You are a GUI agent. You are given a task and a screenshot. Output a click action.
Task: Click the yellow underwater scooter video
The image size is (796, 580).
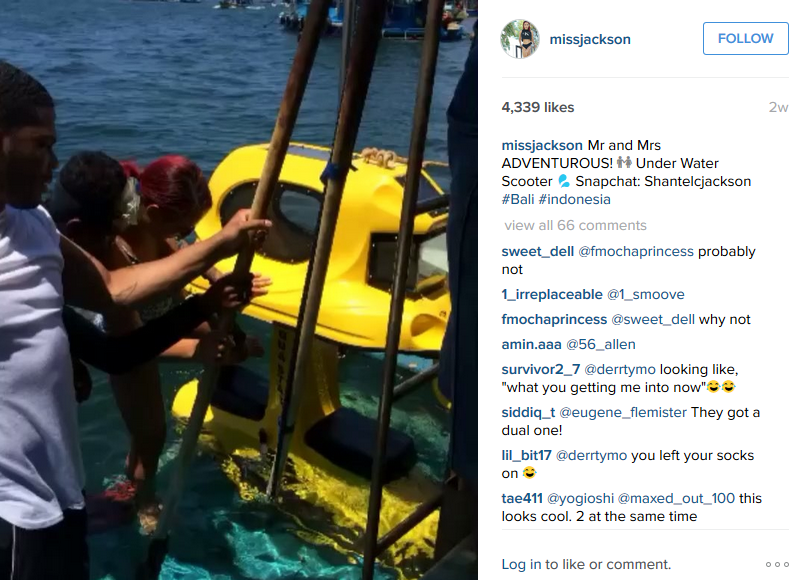point(239,290)
